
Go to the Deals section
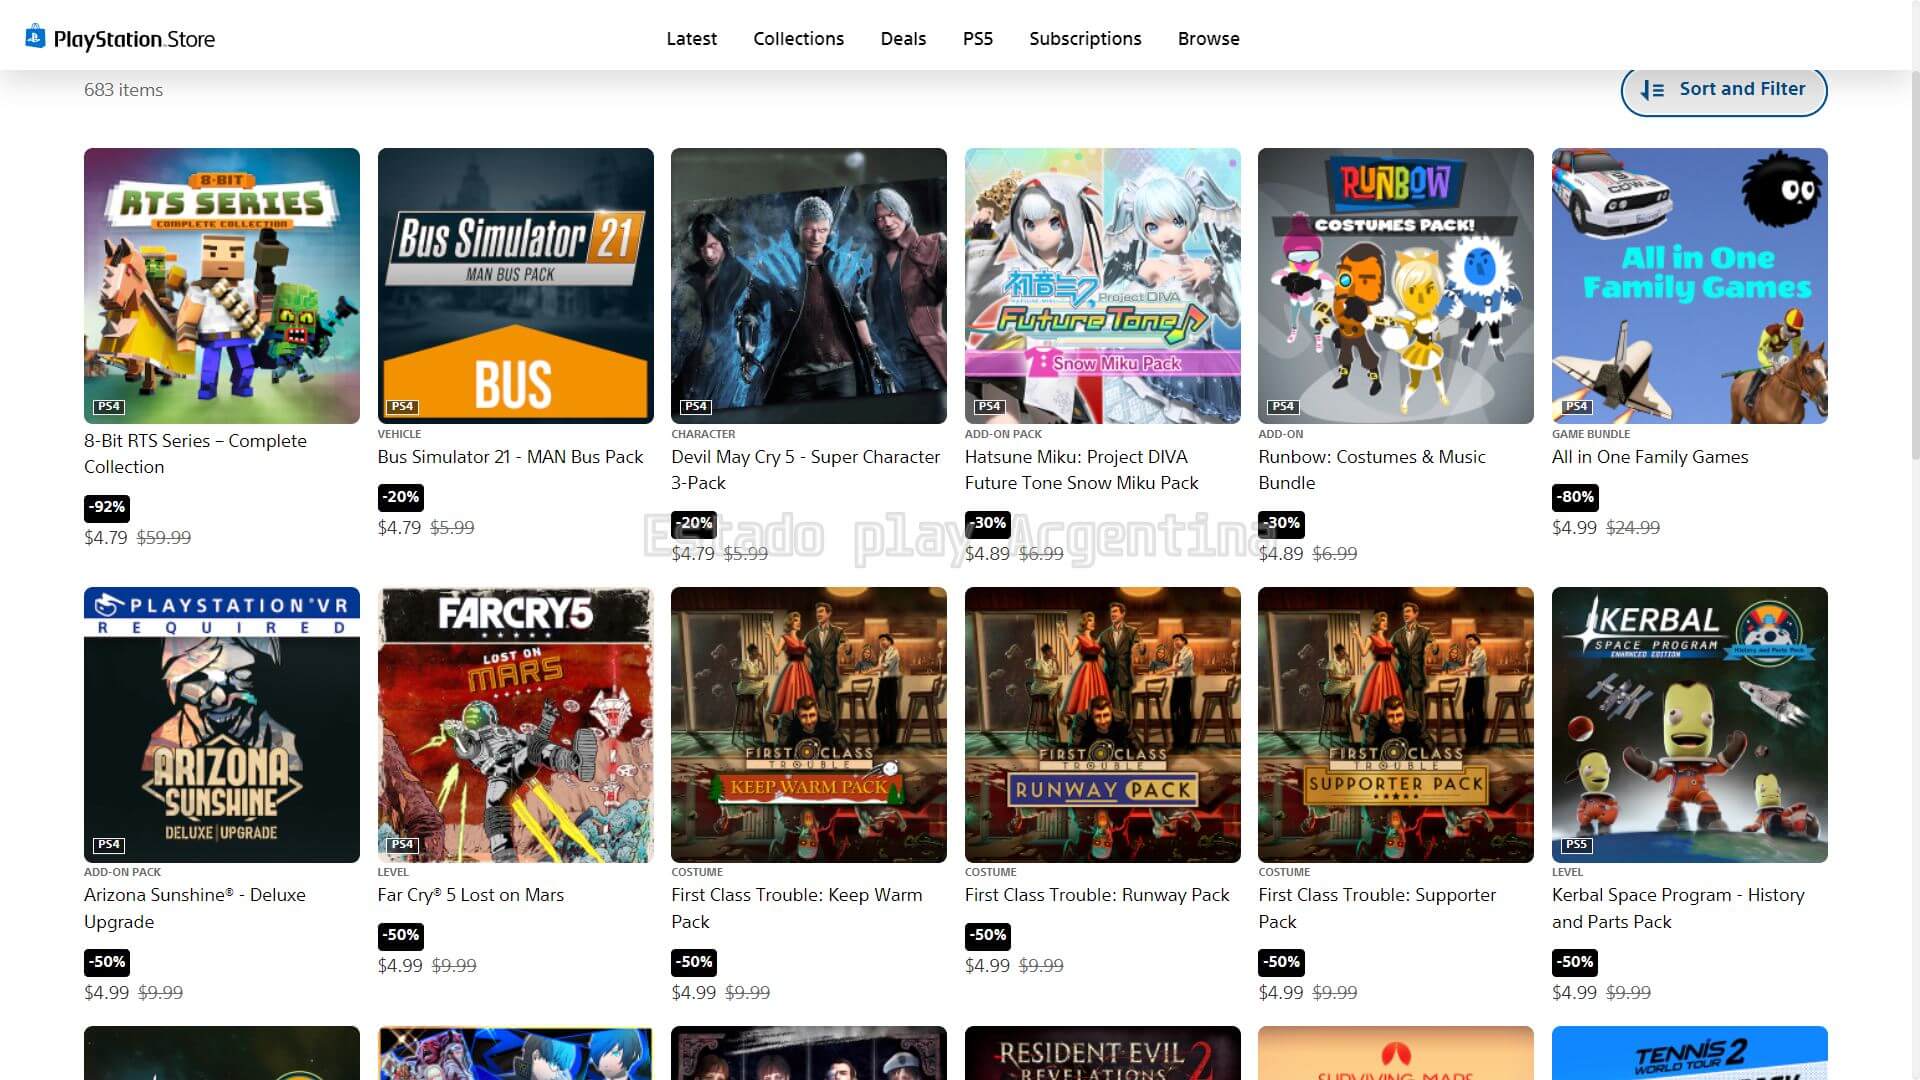pos(903,39)
